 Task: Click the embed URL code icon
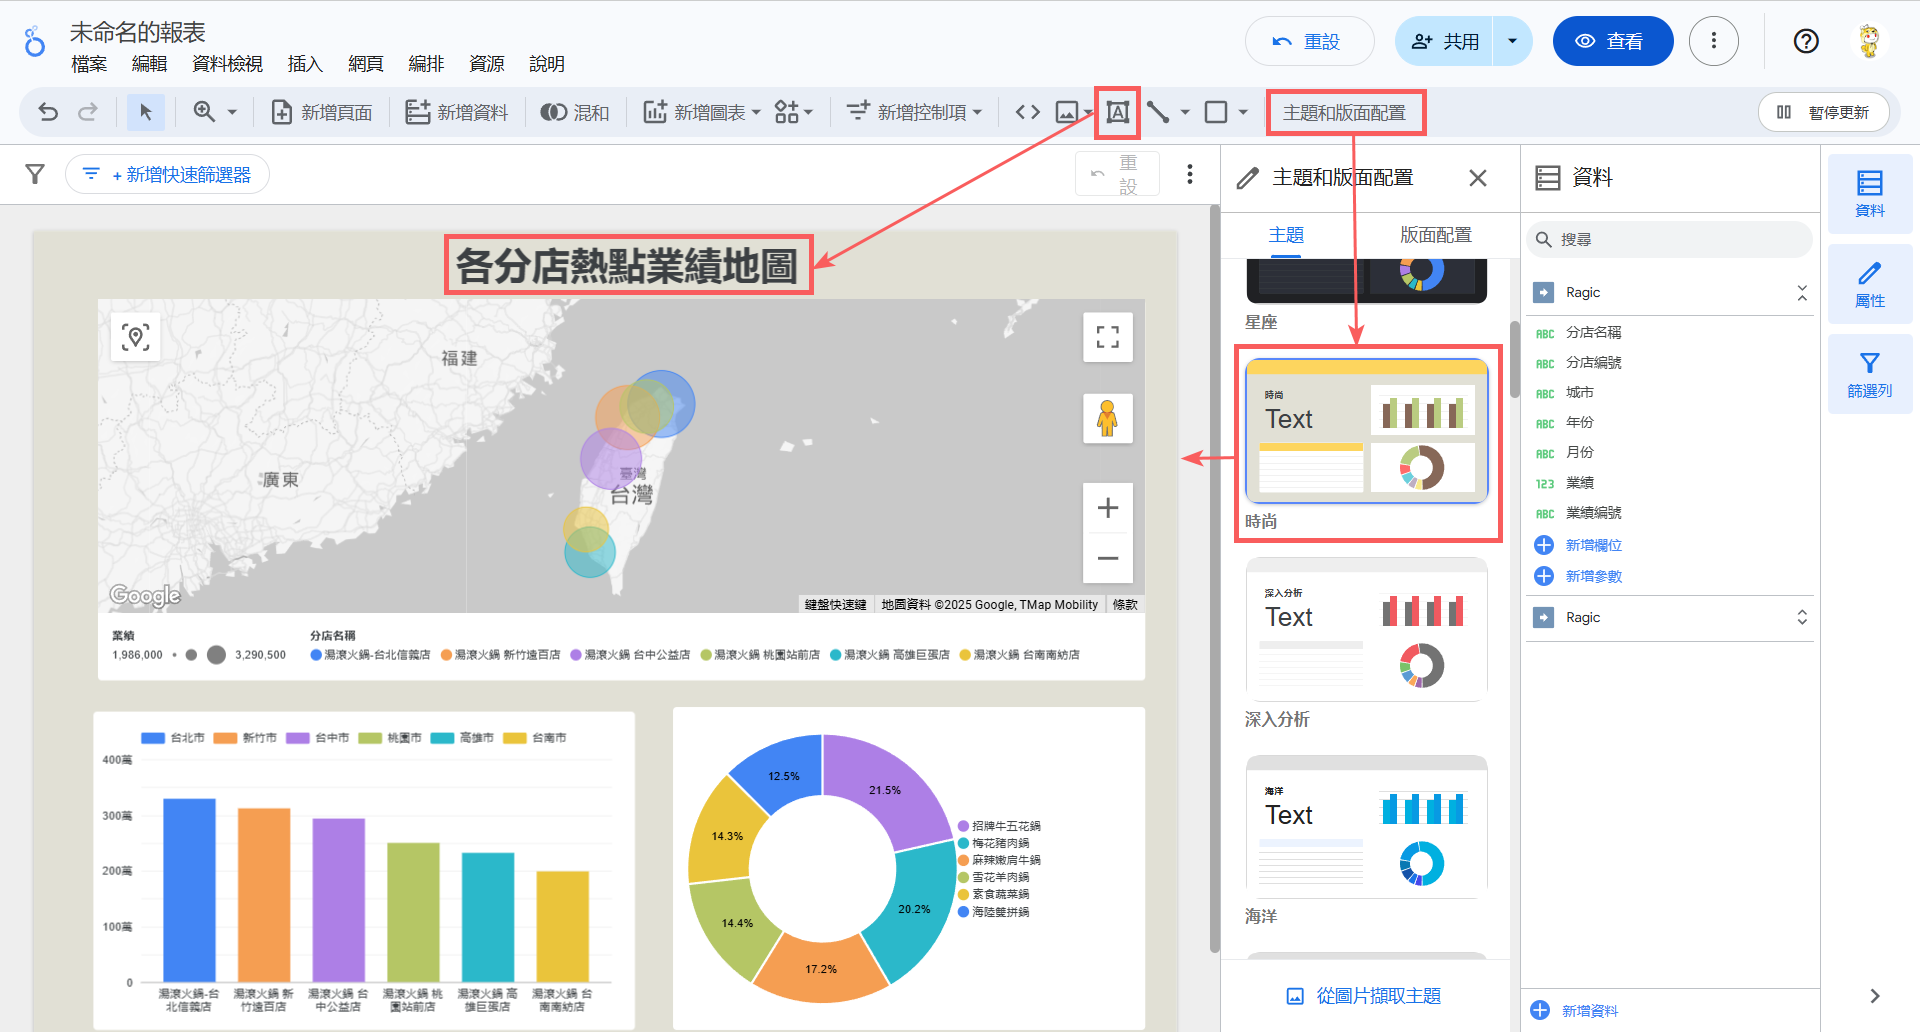coord(1027,112)
